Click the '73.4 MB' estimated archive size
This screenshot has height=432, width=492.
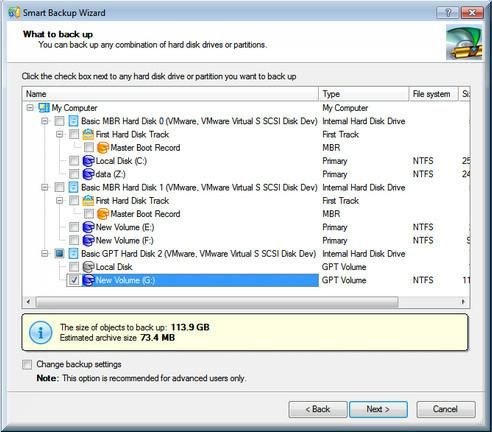click(157, 338)
